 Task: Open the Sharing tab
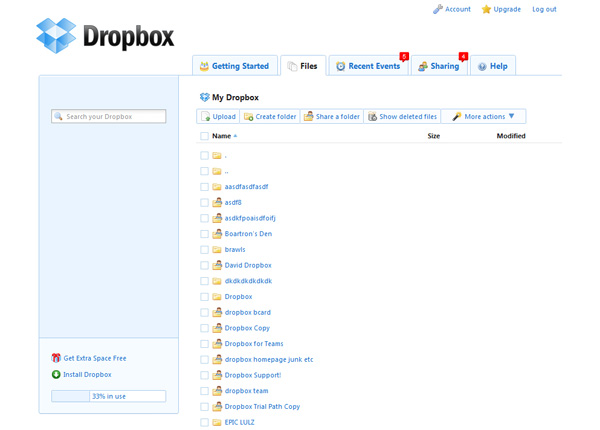pos(439,66)
